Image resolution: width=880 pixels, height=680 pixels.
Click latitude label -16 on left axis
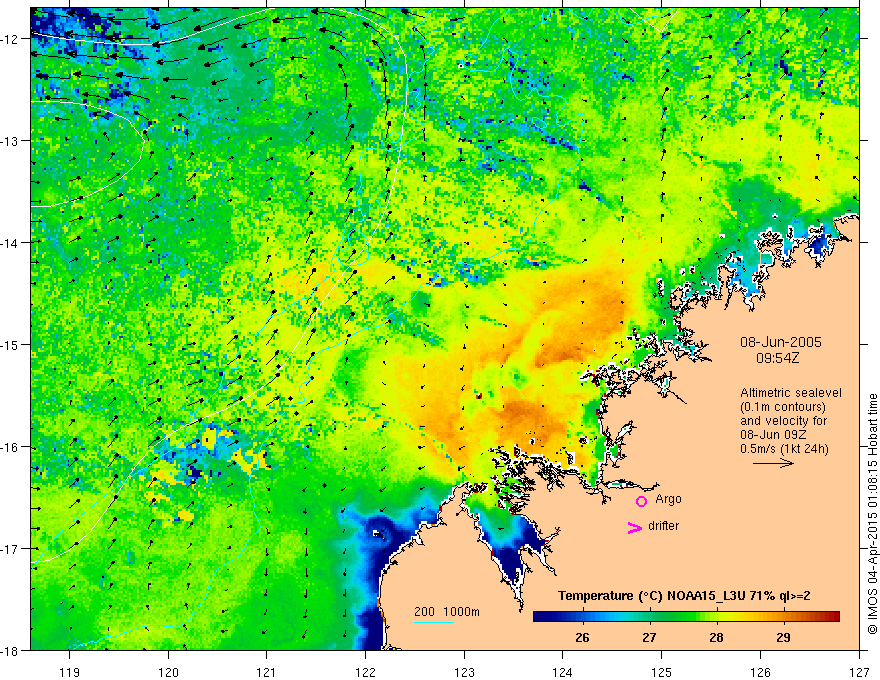point(10,447)
